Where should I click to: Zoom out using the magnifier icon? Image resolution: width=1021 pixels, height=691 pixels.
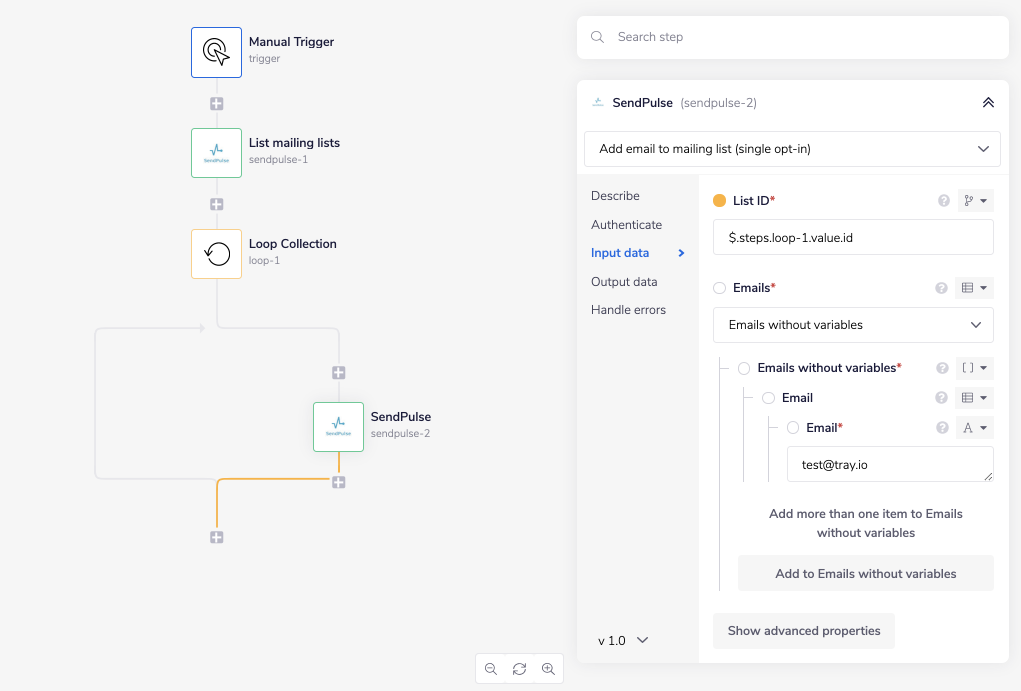[x=490, y=668]
